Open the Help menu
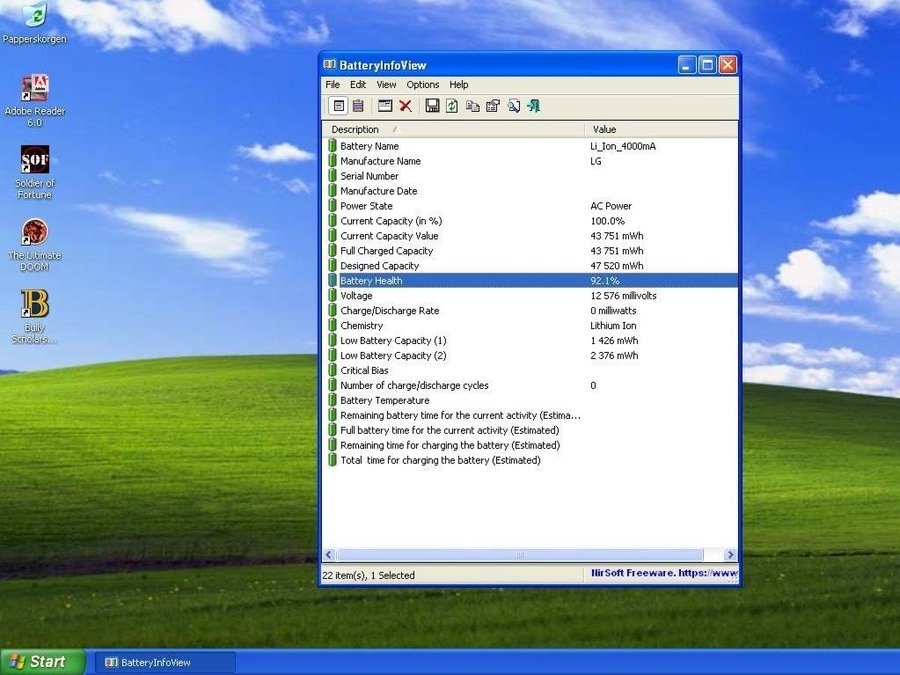 tap(459, 84)
